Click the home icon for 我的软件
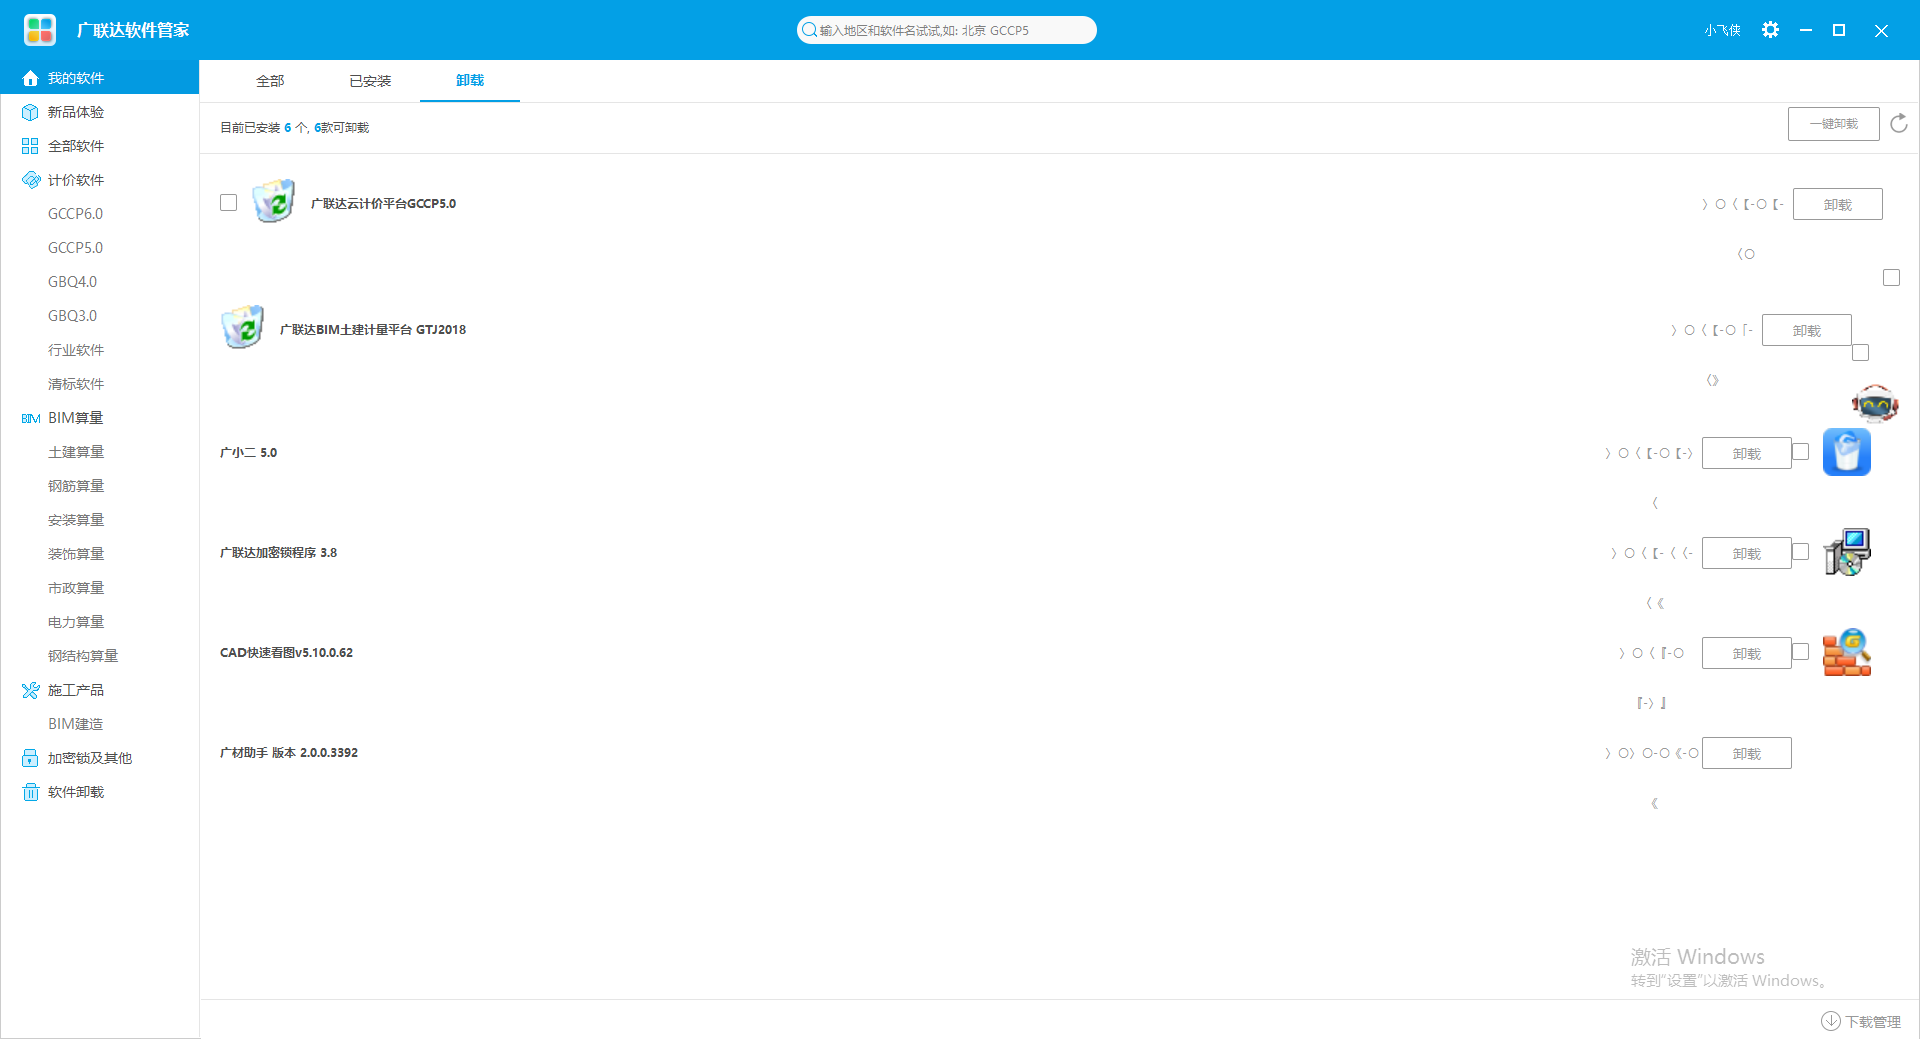Screen dimensions: 1920x1040 (x=30, y=78)
